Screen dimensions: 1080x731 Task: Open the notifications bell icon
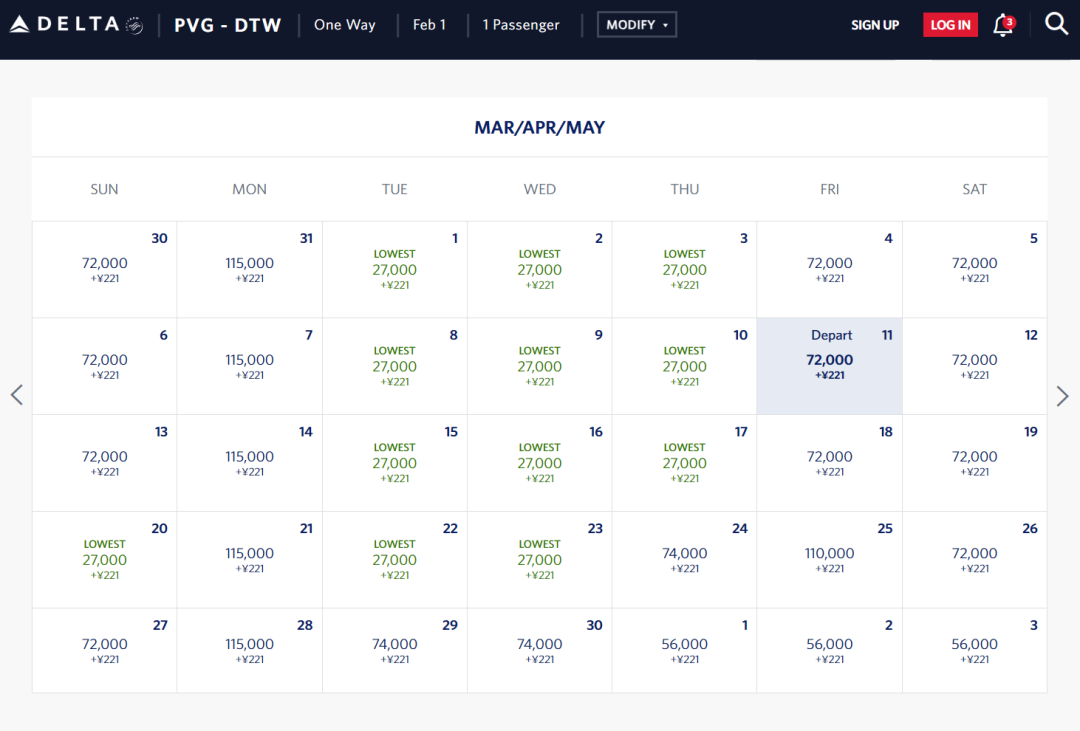click(x=1003, y=25)
